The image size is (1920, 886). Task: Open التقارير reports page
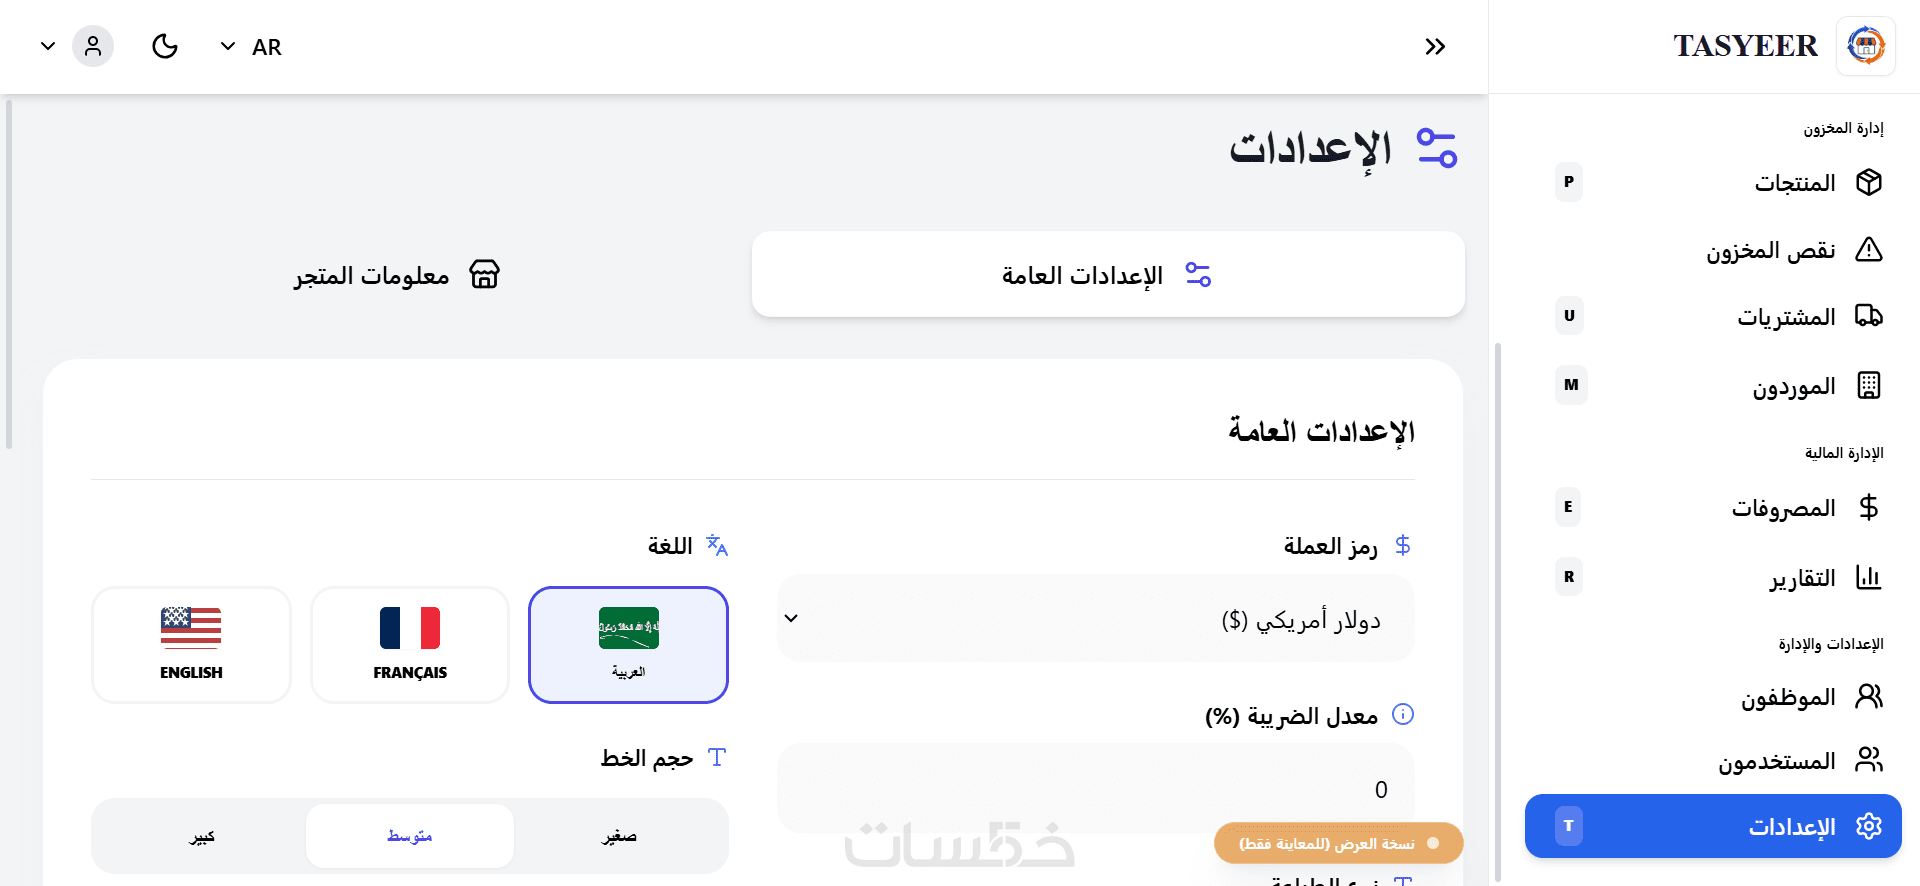pyautogui.click(x=1802, y=578)
